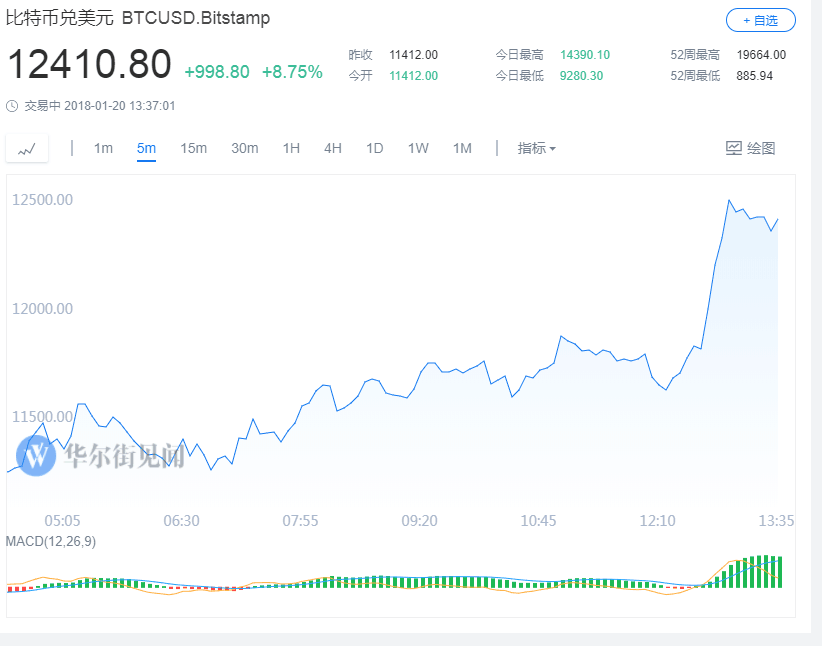Show the 1W weekly chart
This screenshot has width=822, height=646.
tap(418, 148)
